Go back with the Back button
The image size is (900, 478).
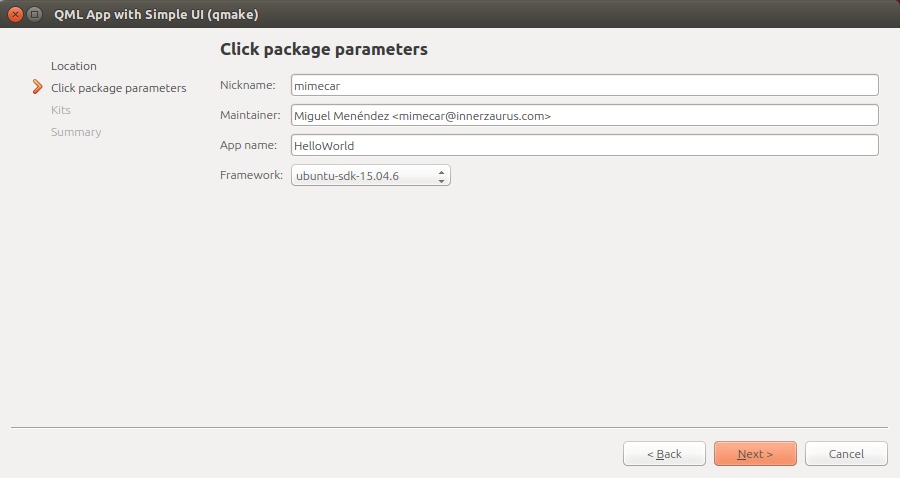click(664, 454)
